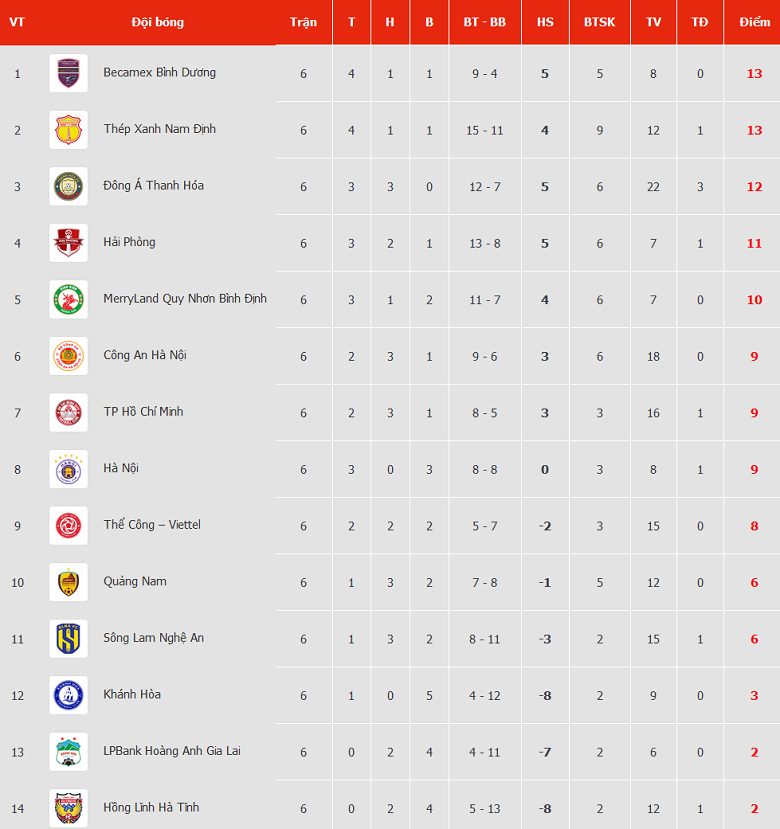Open the Quảng Nam team name link

click(135, 582)
